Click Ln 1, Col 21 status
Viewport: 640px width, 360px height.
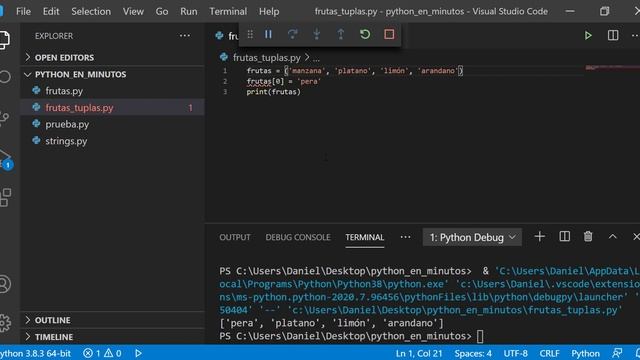pos(419,353)
